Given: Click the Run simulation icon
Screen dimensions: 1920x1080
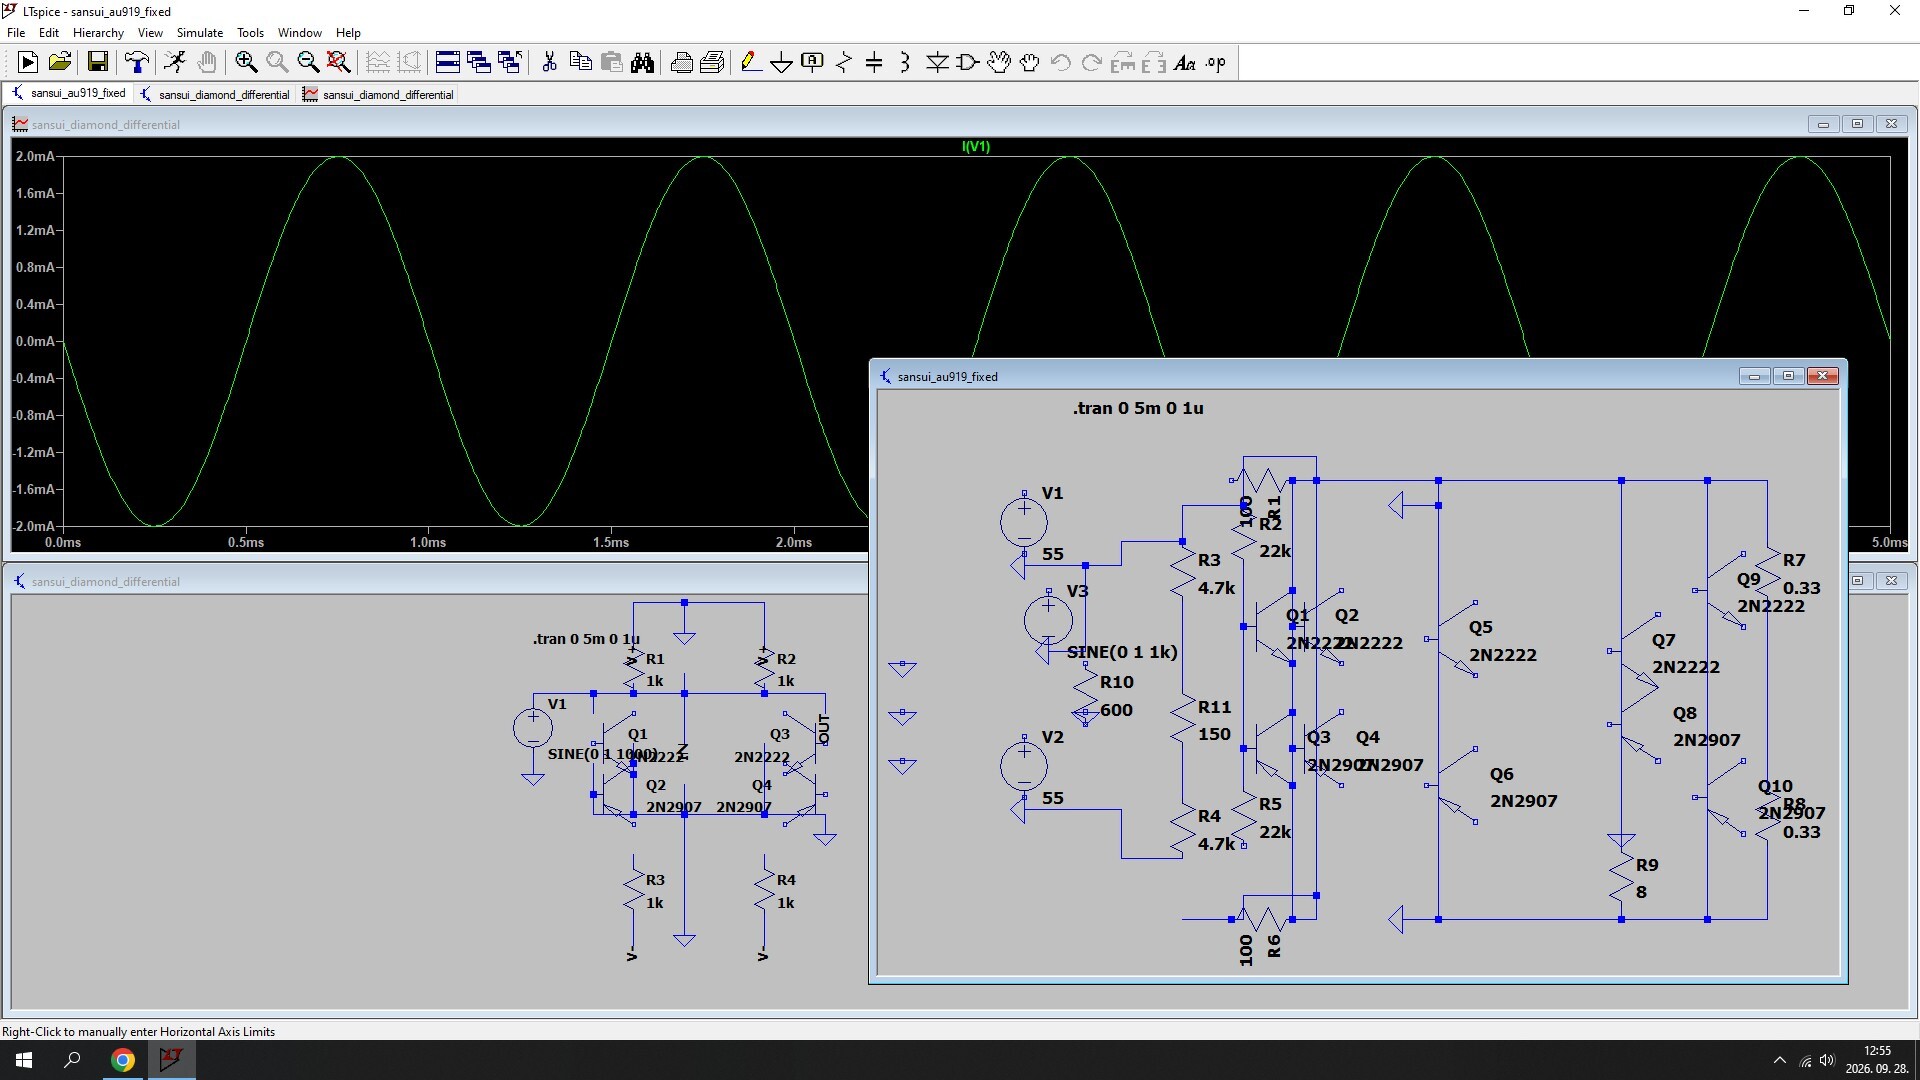Looking at the screenshot, I should point(28,63).
